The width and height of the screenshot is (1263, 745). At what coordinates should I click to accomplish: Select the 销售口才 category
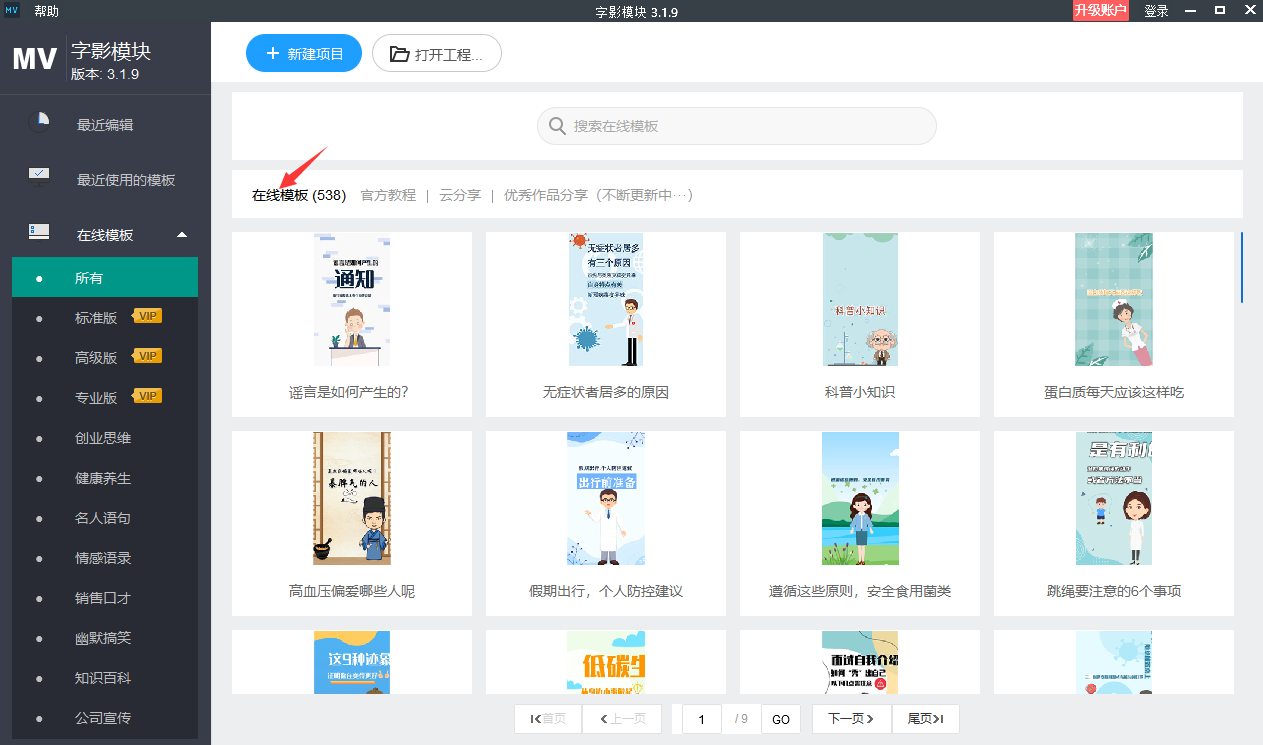pyautogui.click(x=105, y=598)
